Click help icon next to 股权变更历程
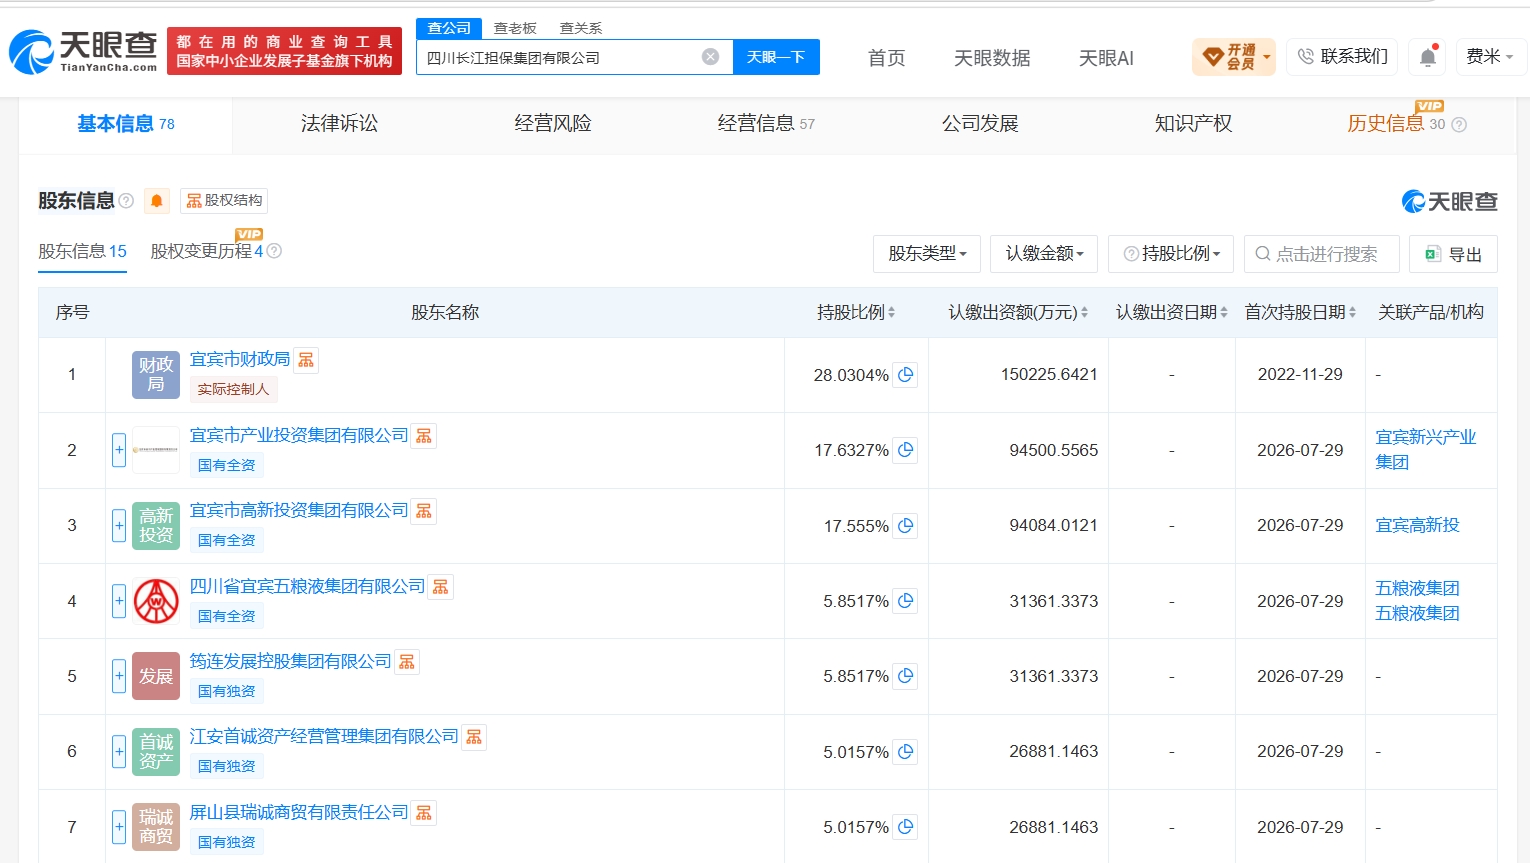 (x=274, y=251)
